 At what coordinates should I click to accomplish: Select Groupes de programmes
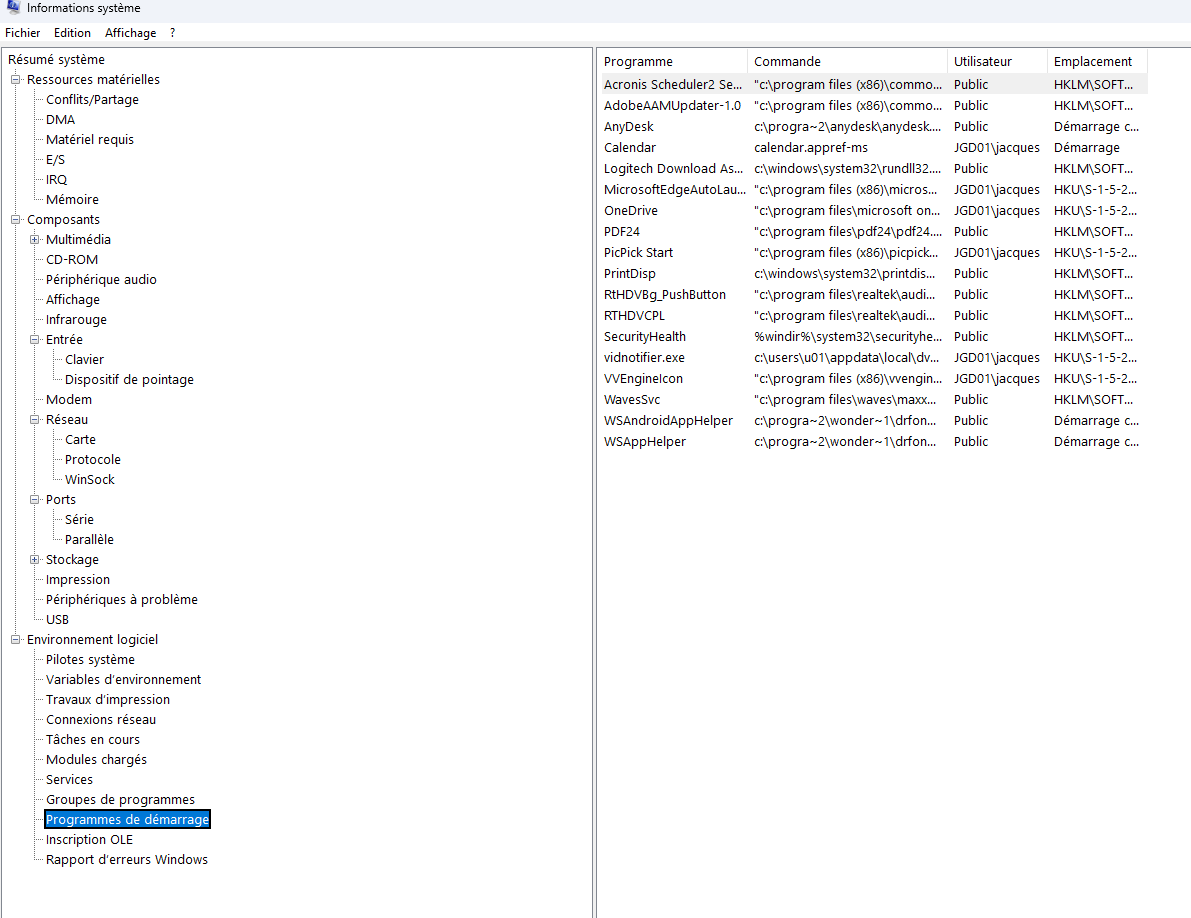coord(120,799)
